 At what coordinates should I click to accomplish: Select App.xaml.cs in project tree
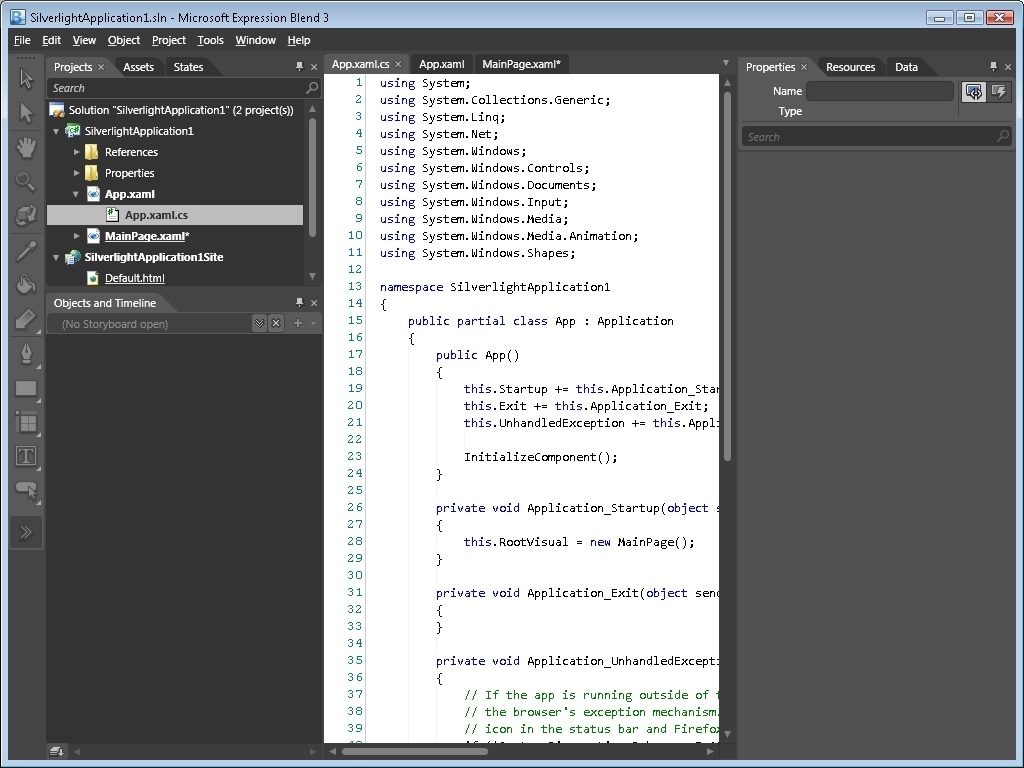[x=175, y=215]
